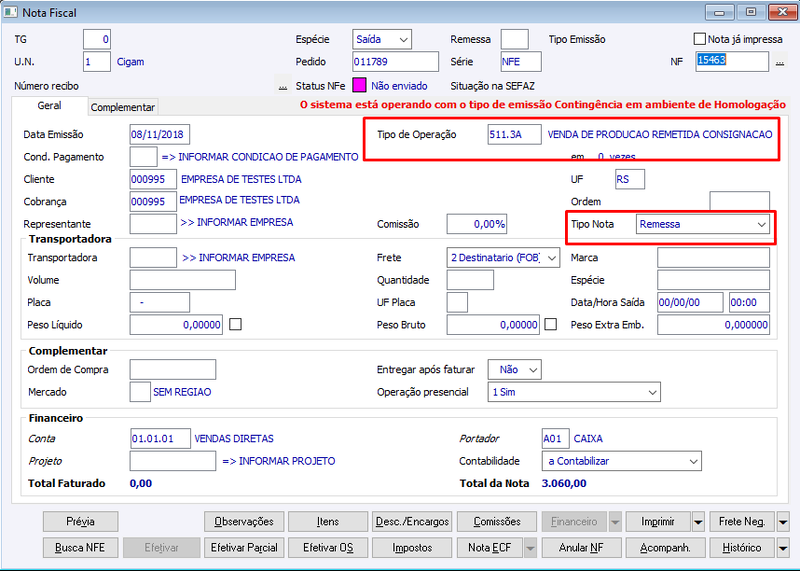Screen dimensions: 800x571
Task: Open the arrow beside Frete Neg. button
Action: tap(783, 522)
